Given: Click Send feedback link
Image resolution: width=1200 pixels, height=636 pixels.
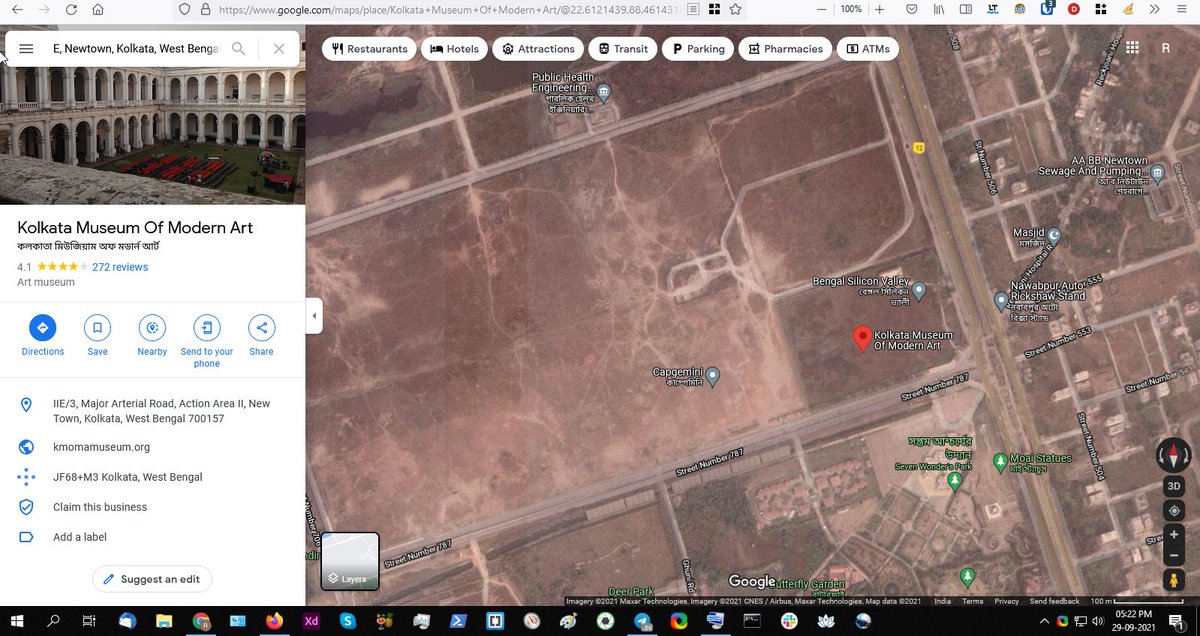Looking at the screenshot, I should tap(1054, 601).
